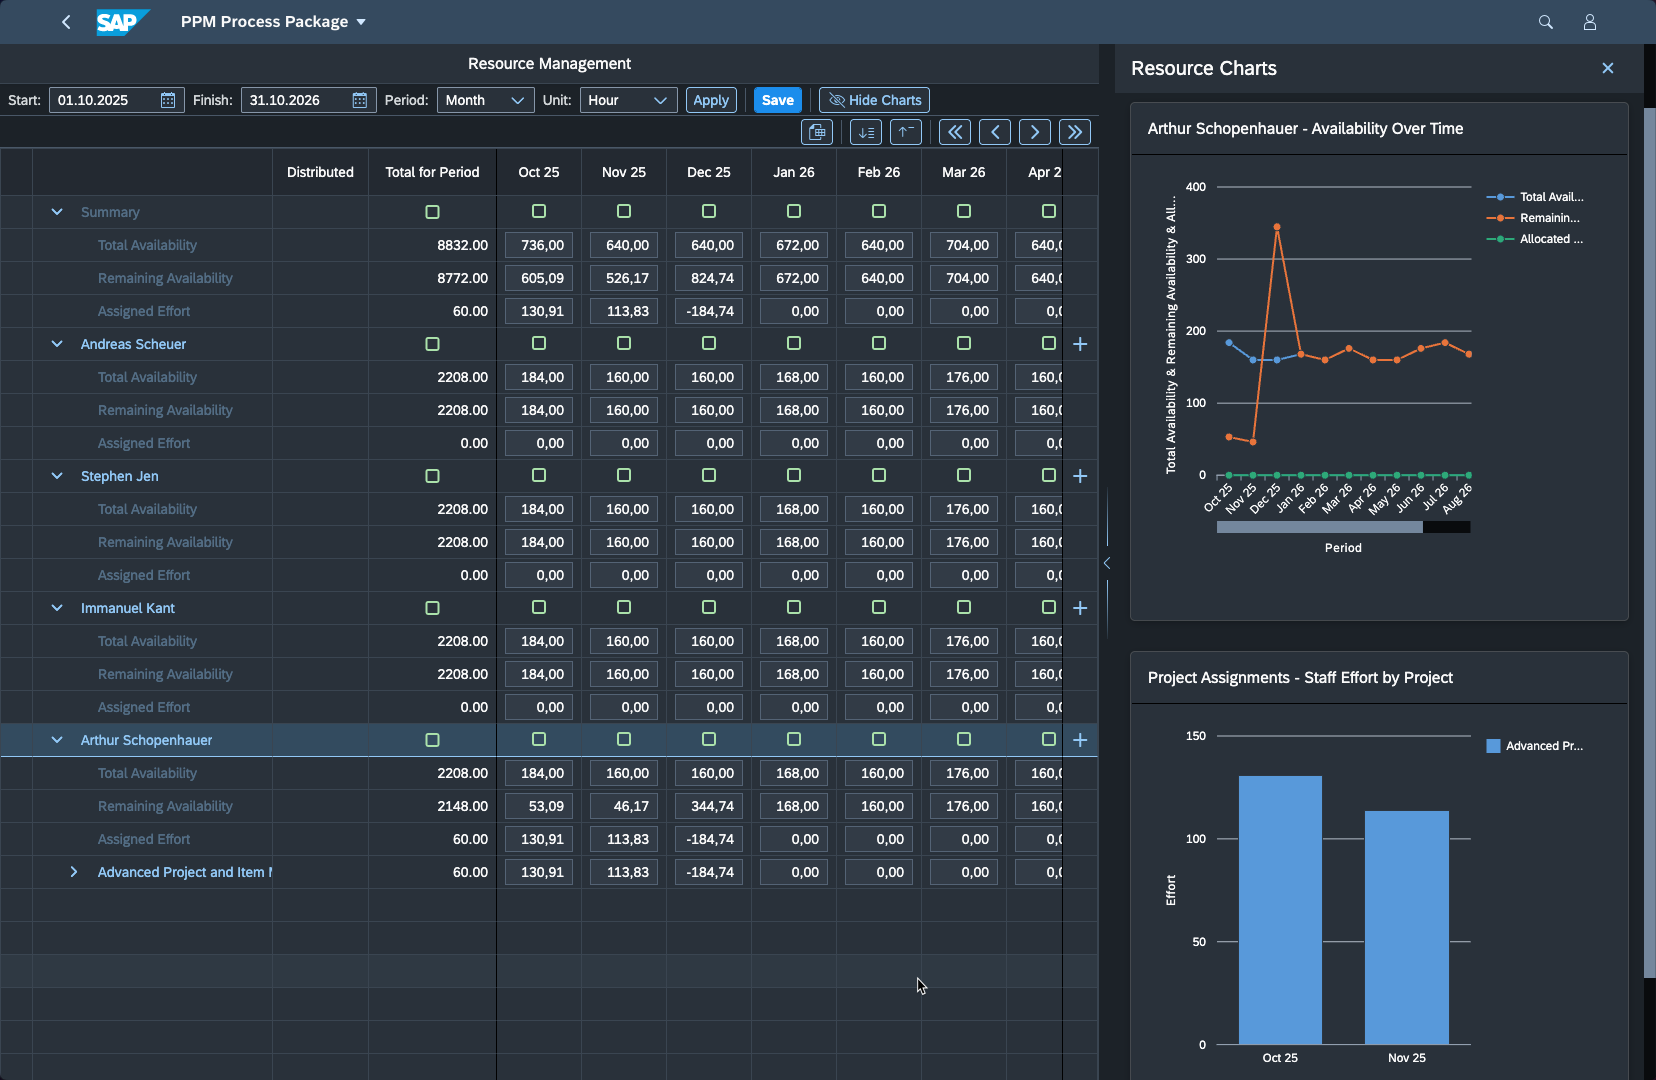
Task: Expand all rows using toolbar icon
Action: [x=865, y=132]
